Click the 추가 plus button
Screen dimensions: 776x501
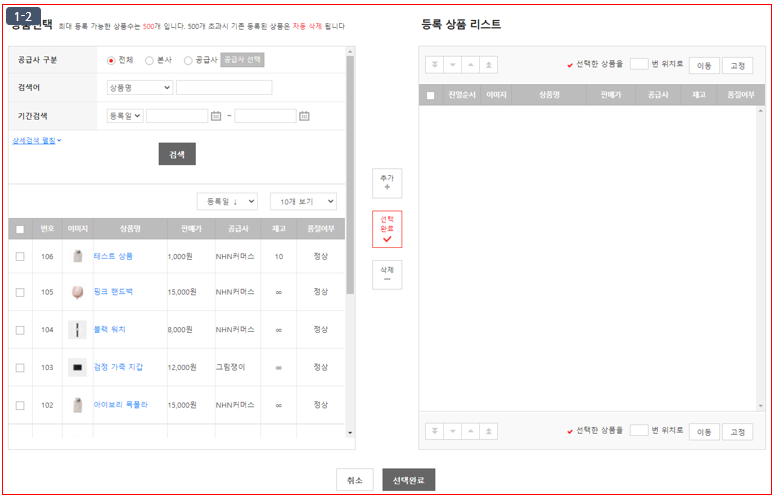[x=387, y=183]
